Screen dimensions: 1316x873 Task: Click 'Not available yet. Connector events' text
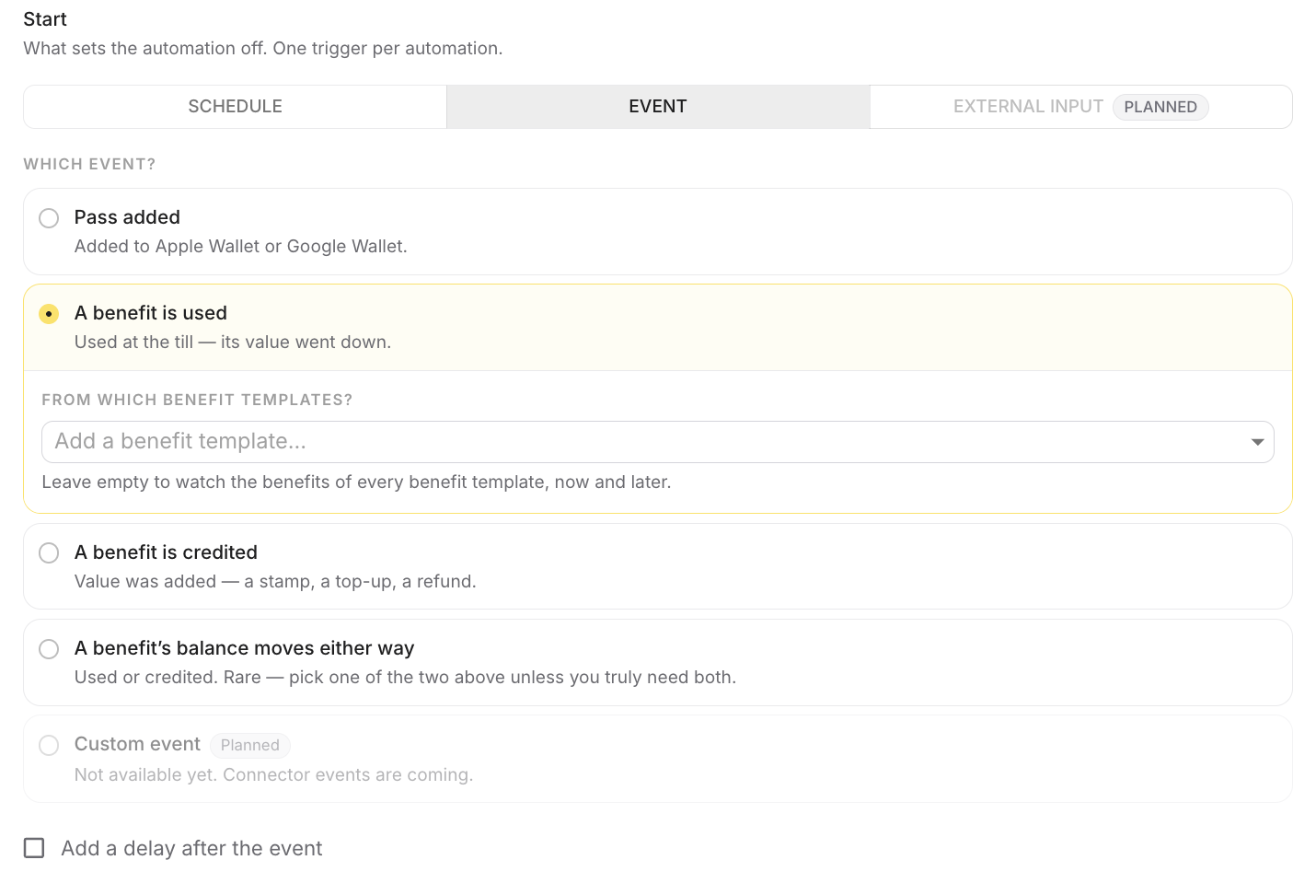point(273,775)
